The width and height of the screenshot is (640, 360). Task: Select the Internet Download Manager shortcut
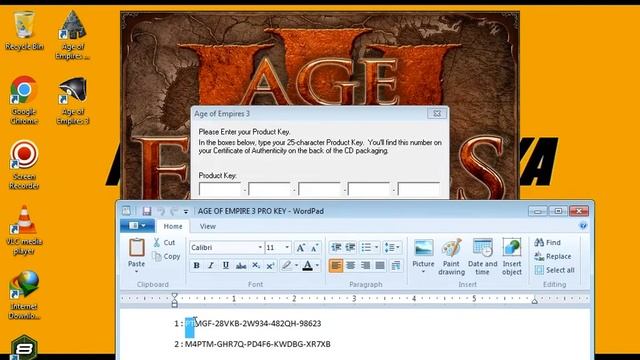[x=24, y=295]
